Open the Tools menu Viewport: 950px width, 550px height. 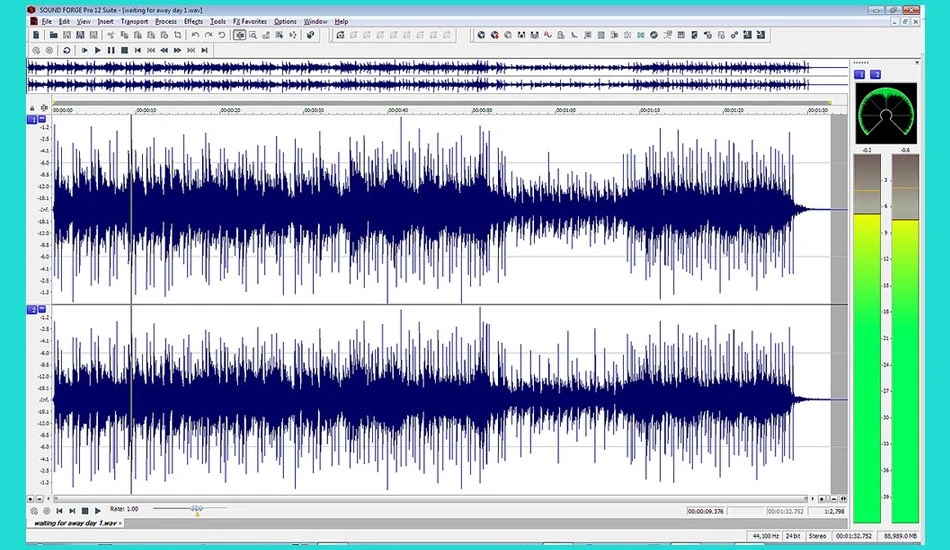click(x=218, y=21)
